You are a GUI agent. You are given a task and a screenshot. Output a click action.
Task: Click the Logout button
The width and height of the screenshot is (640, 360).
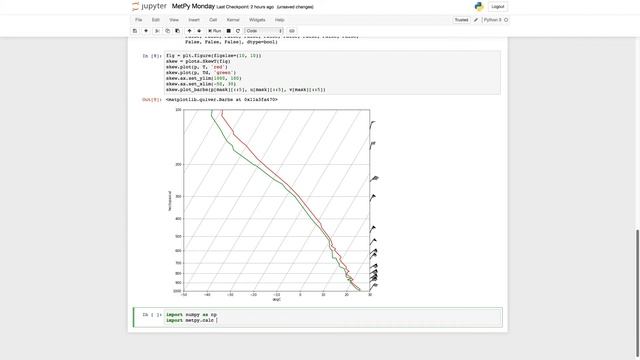click(498, 7)
